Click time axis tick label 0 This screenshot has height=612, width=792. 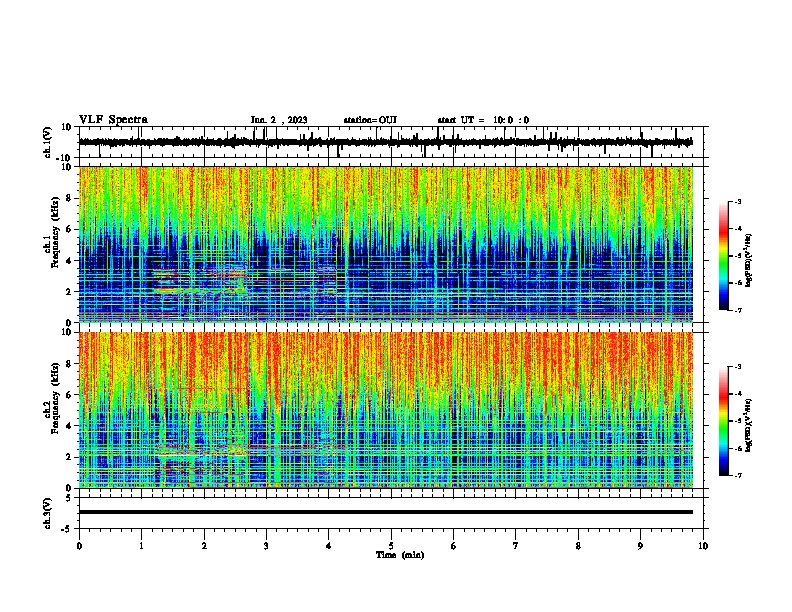tap(79, 546)
